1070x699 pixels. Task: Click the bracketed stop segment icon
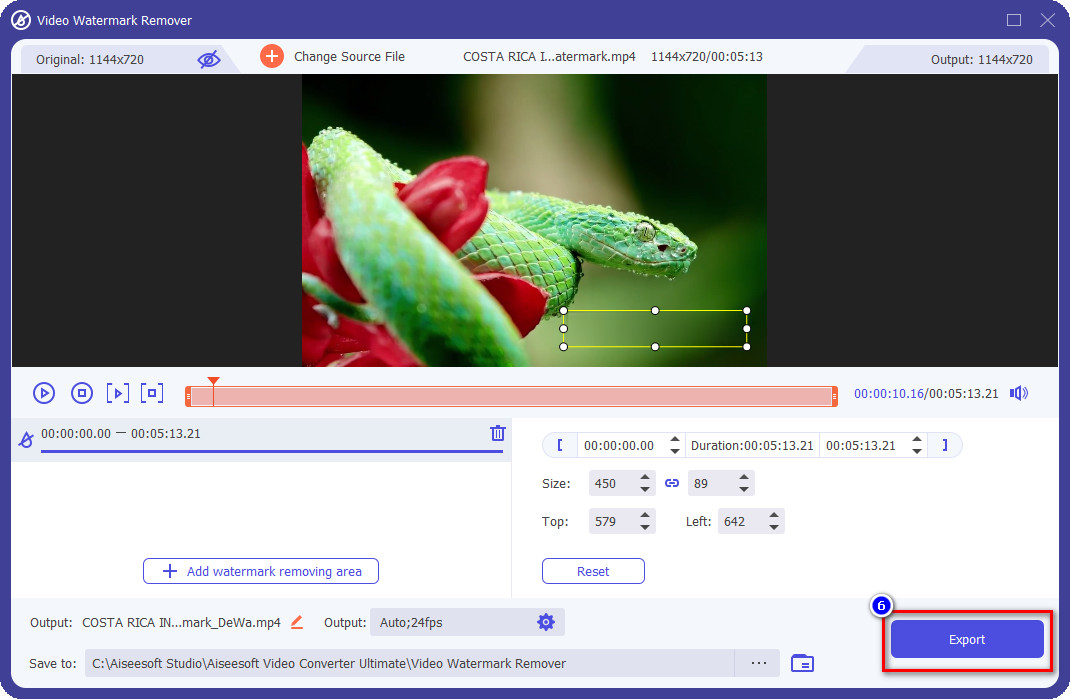(152, 393)
